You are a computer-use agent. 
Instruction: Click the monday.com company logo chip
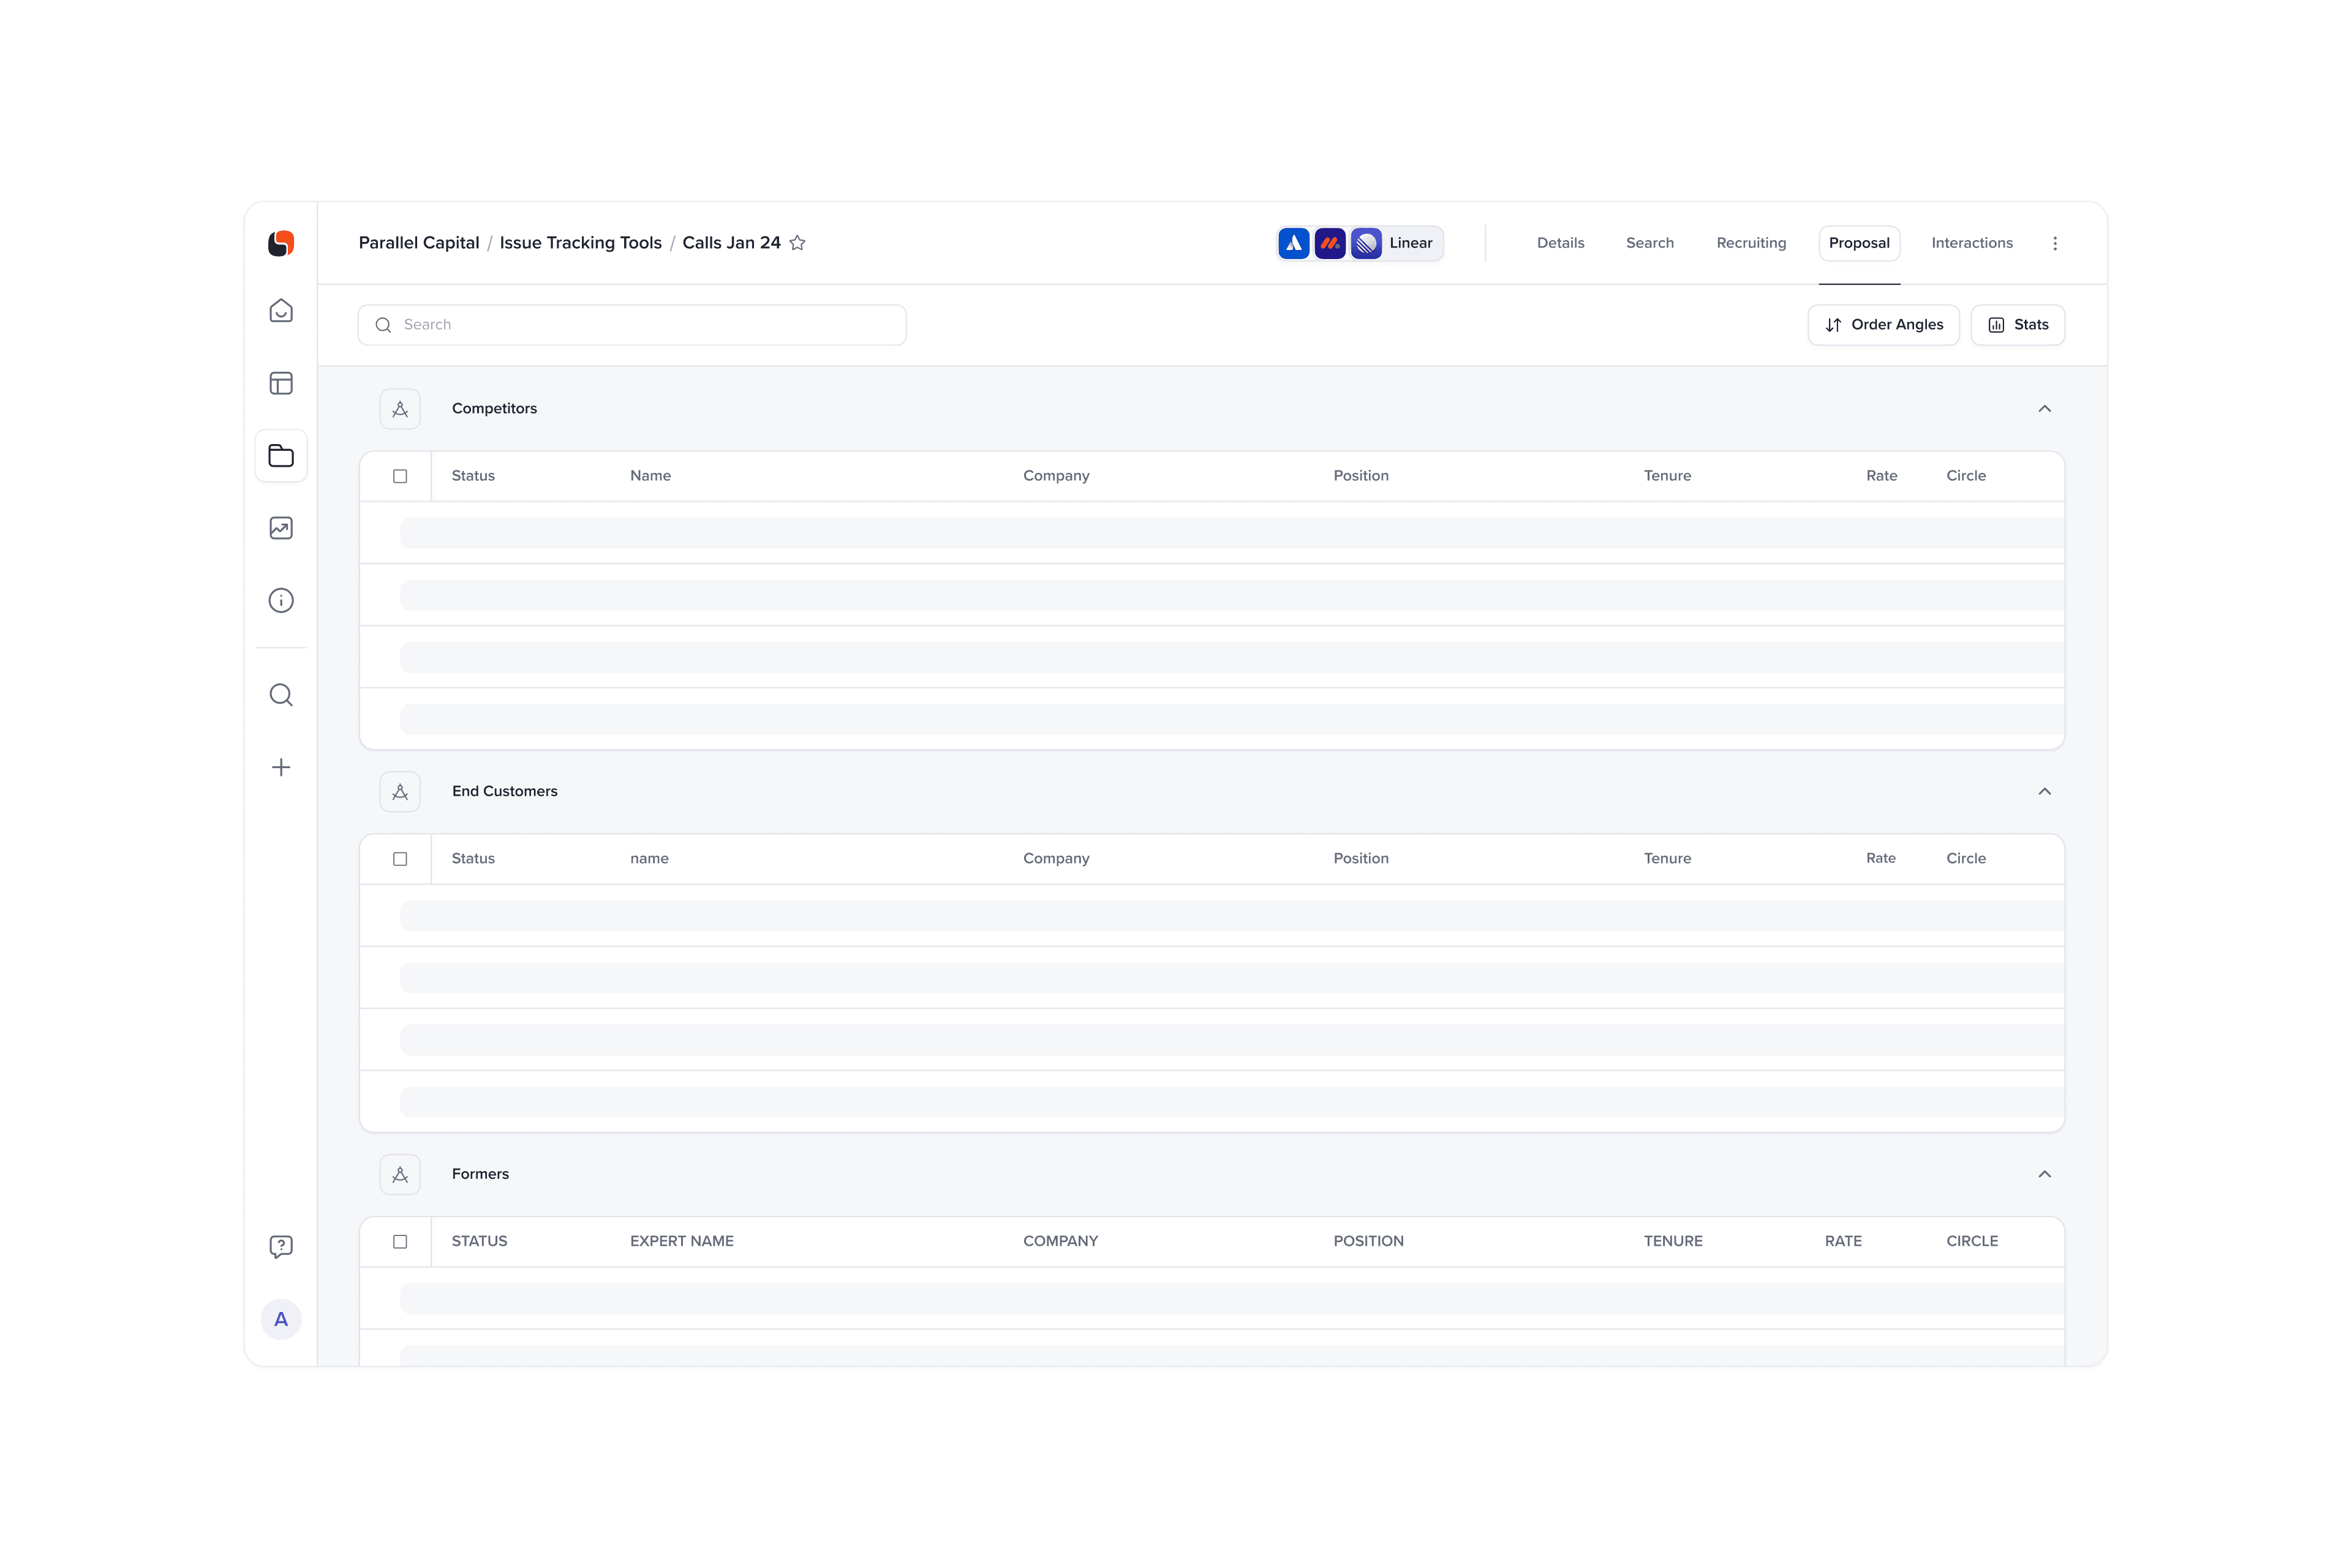[x=1330, y=243]
